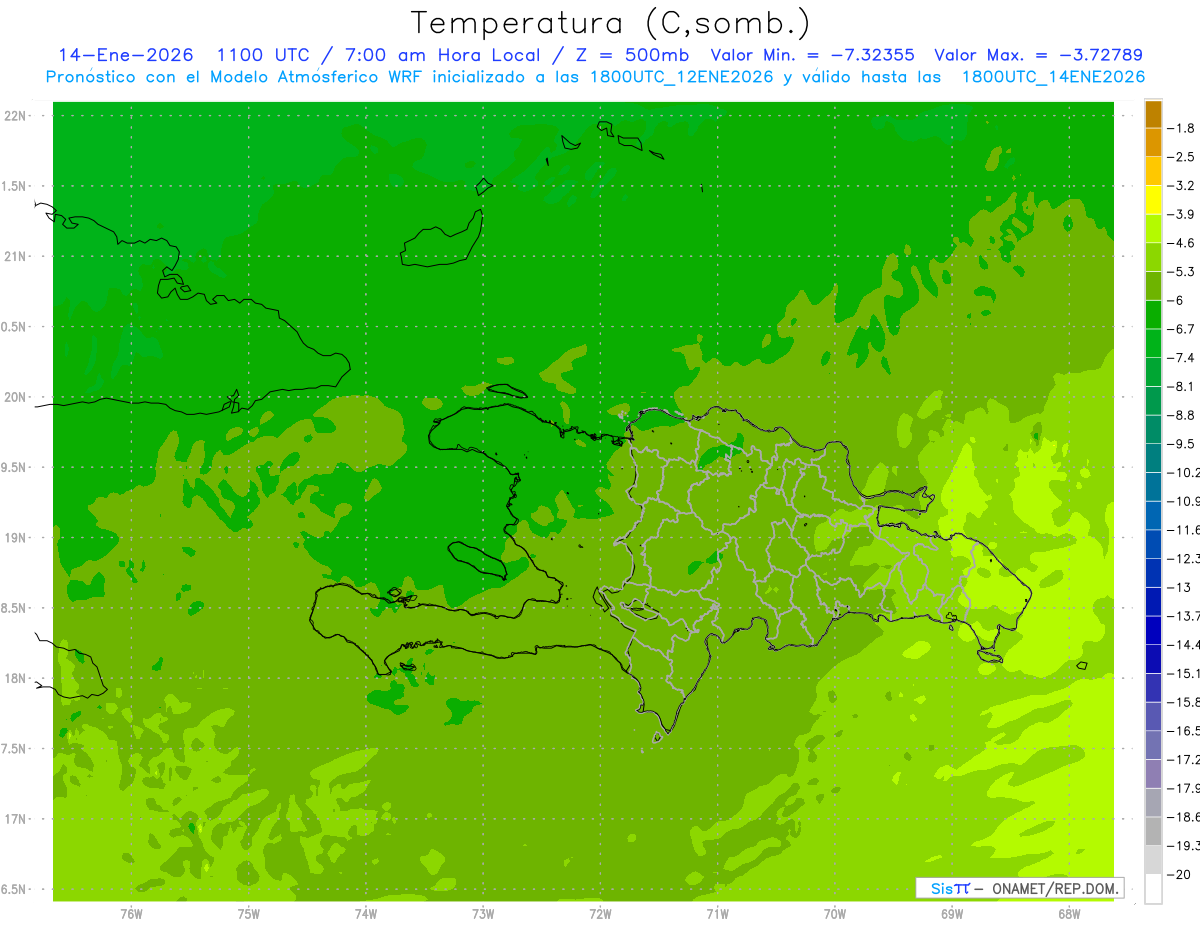The height and width of the screenshot is (927, 1200).
Task: Click the '74W' longitude label
Action: coord(366,914)
